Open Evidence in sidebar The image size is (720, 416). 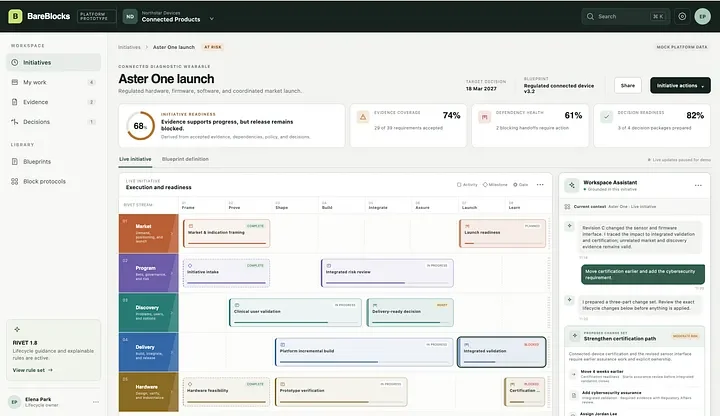coord(53,102)
